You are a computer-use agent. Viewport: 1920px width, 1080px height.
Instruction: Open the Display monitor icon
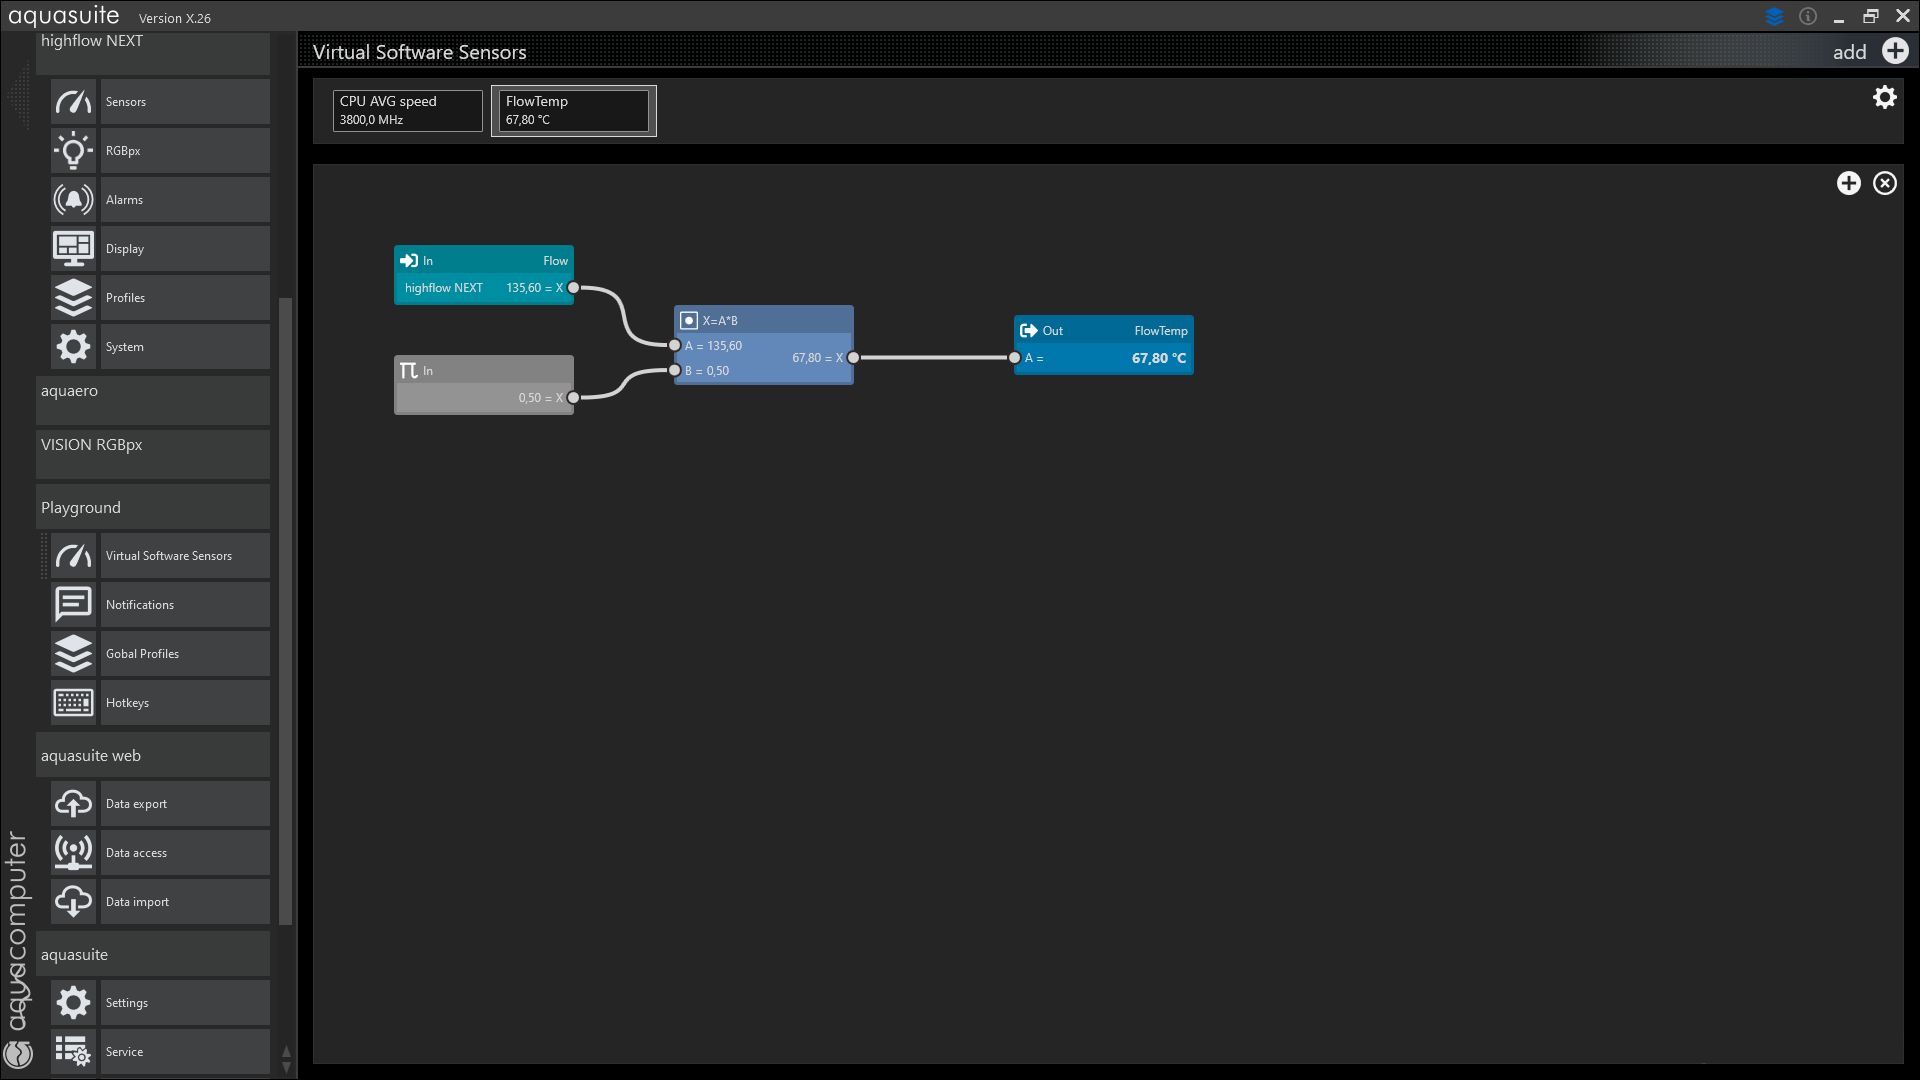click(x=73, y=249)
